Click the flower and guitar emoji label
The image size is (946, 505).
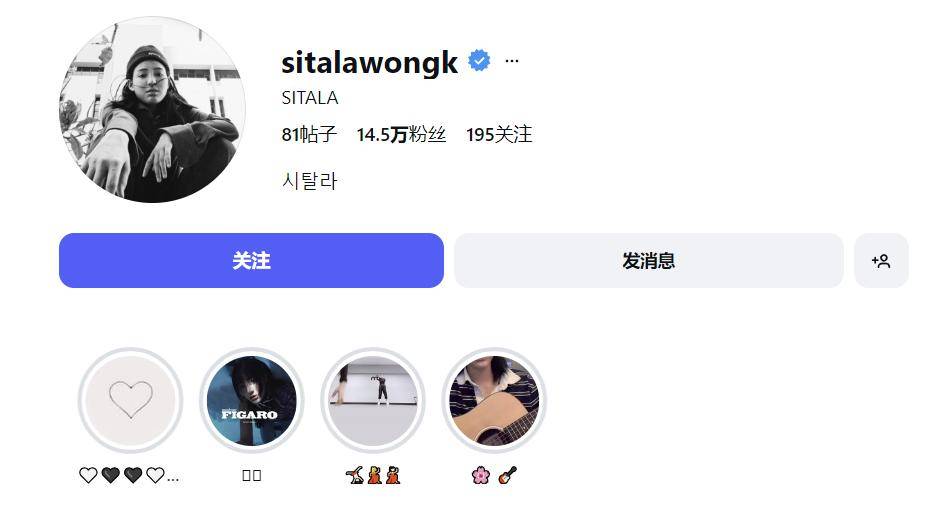click(x=494, y=476)
